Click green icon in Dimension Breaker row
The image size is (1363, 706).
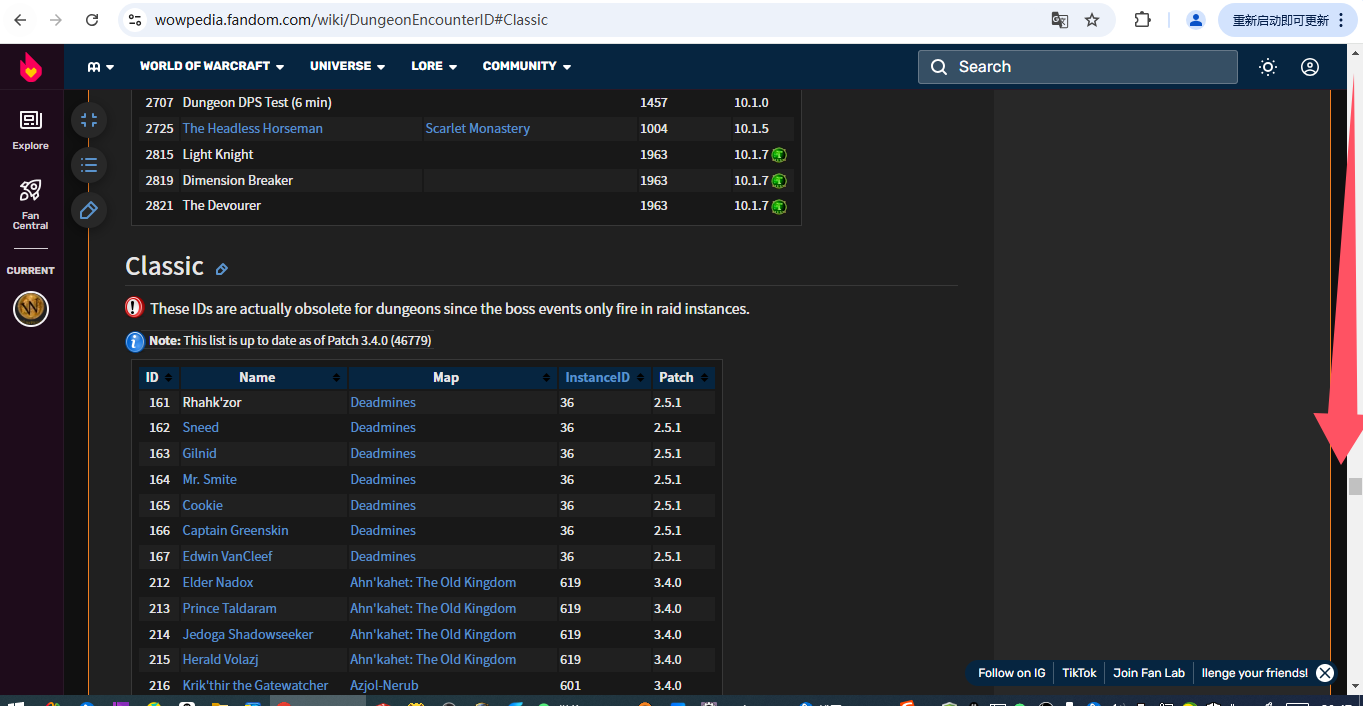click(x=779, y=181)
